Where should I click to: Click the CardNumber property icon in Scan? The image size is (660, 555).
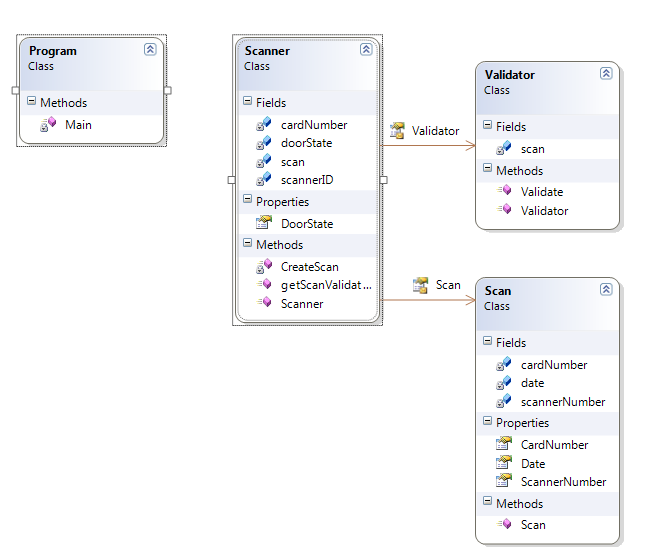[x=503, y=443]
